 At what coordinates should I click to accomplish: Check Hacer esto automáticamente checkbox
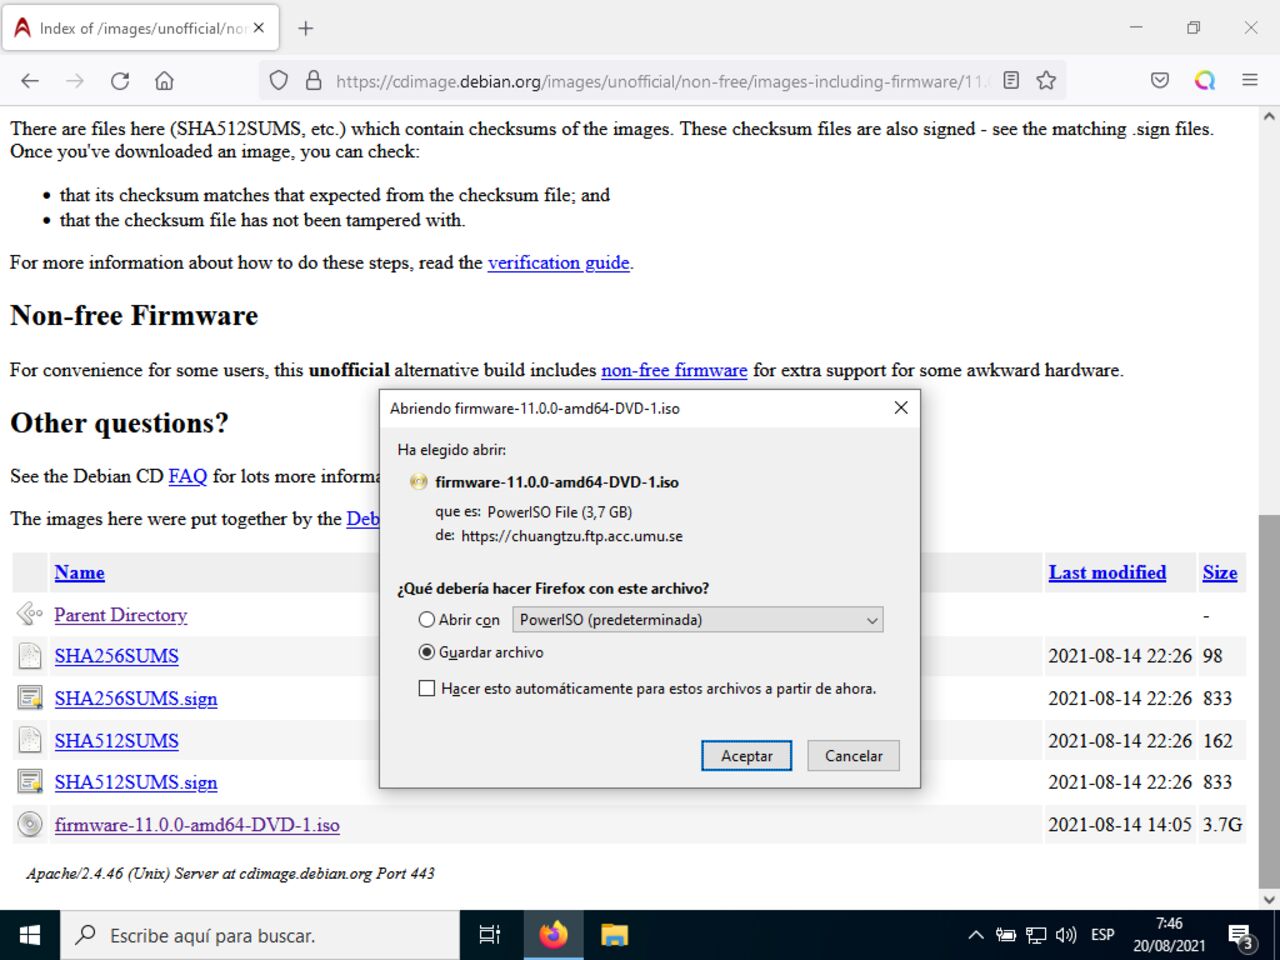(427, 688)
